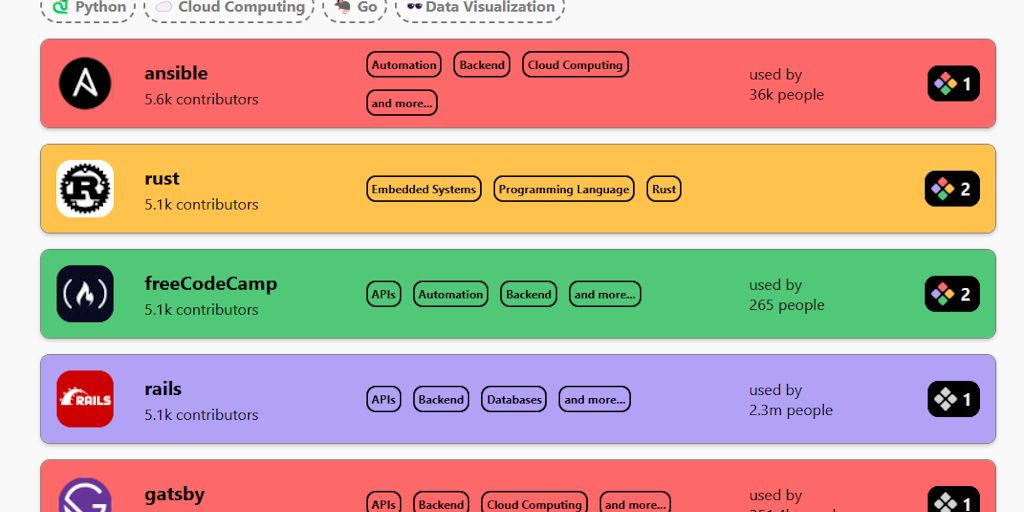Click 'used by 2.3m people' on rails
1024x512 pixels.
791,400
